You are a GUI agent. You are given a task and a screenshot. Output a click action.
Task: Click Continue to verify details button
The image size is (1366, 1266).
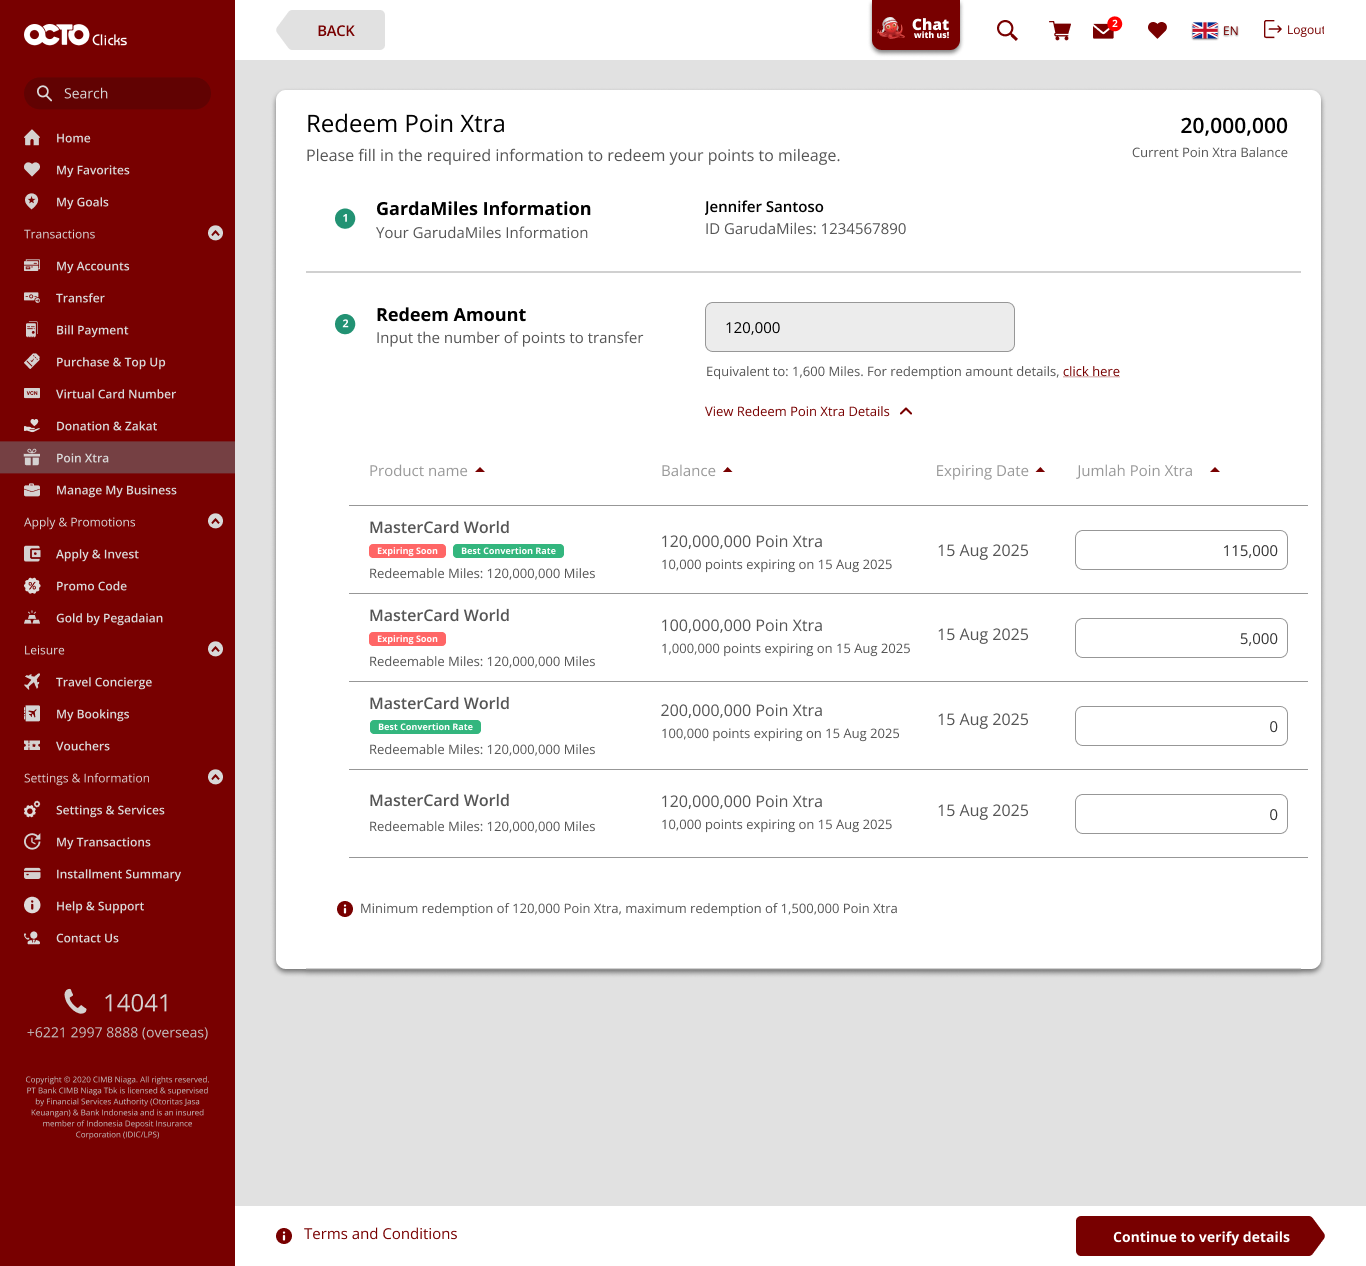[x=1199, y=1237]
